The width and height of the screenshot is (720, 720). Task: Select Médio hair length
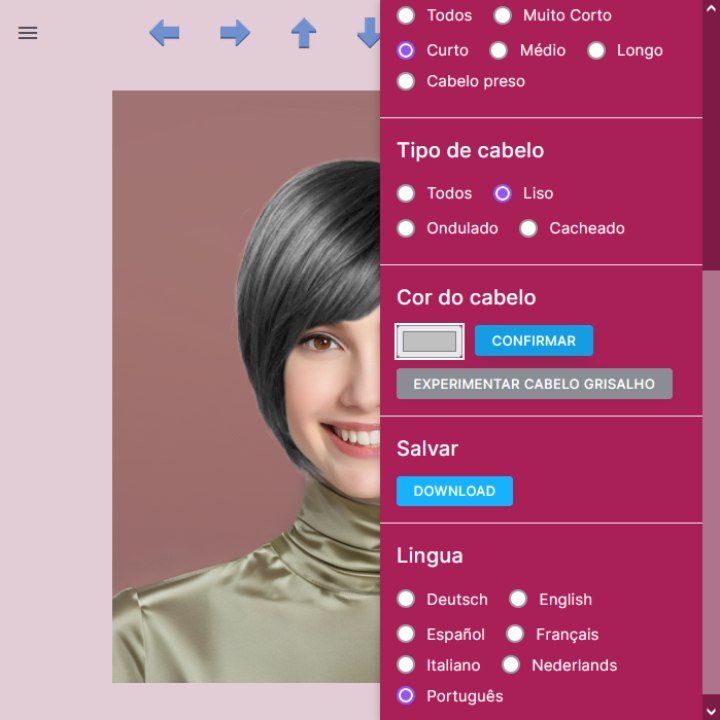(499, 50)
